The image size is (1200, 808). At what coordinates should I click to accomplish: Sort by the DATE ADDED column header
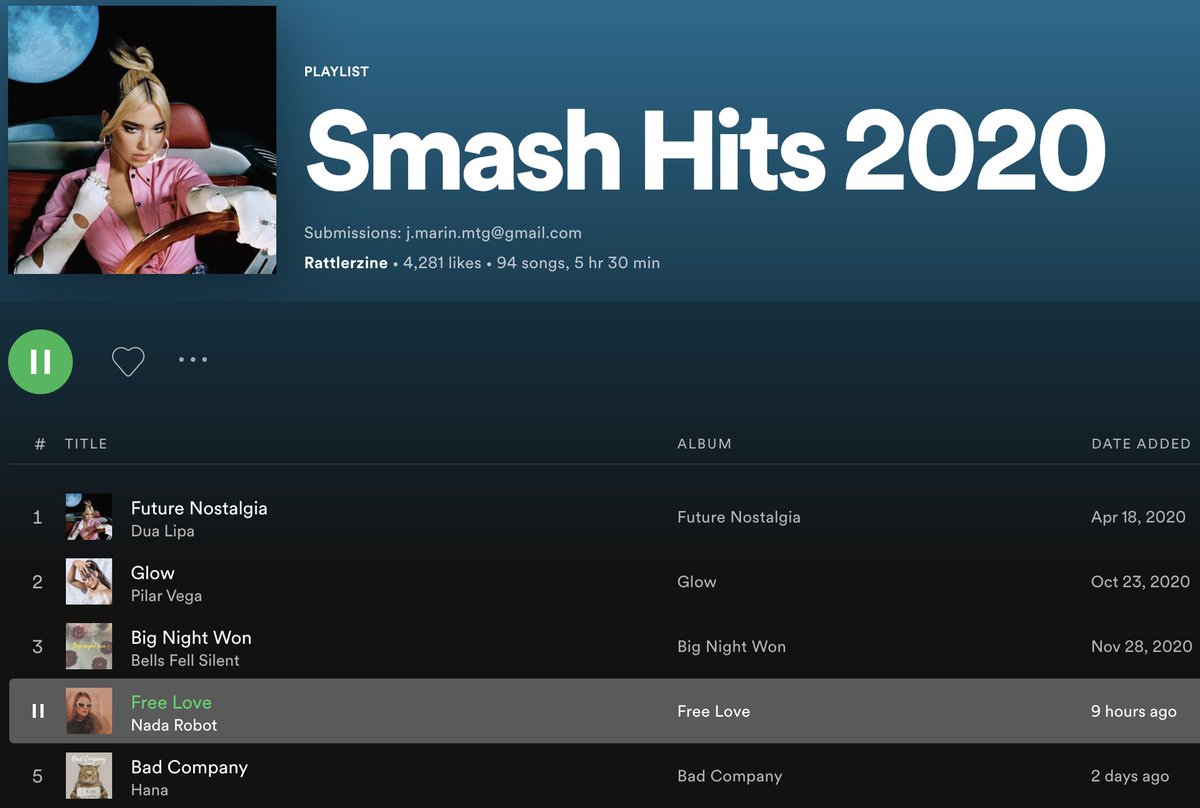[x=1141, y=443]
